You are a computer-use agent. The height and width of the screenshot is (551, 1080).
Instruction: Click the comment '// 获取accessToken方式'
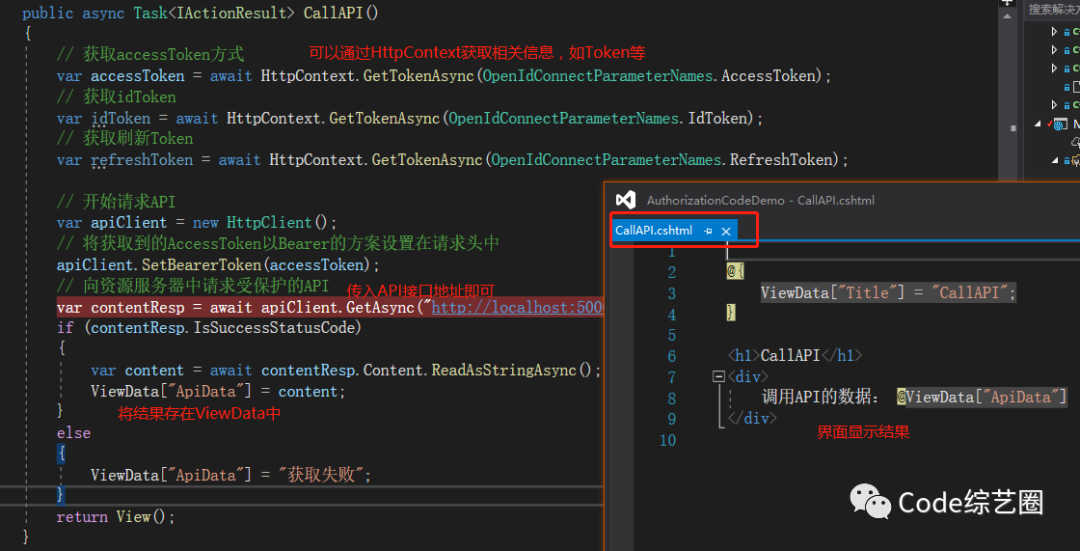click(150, 54)
